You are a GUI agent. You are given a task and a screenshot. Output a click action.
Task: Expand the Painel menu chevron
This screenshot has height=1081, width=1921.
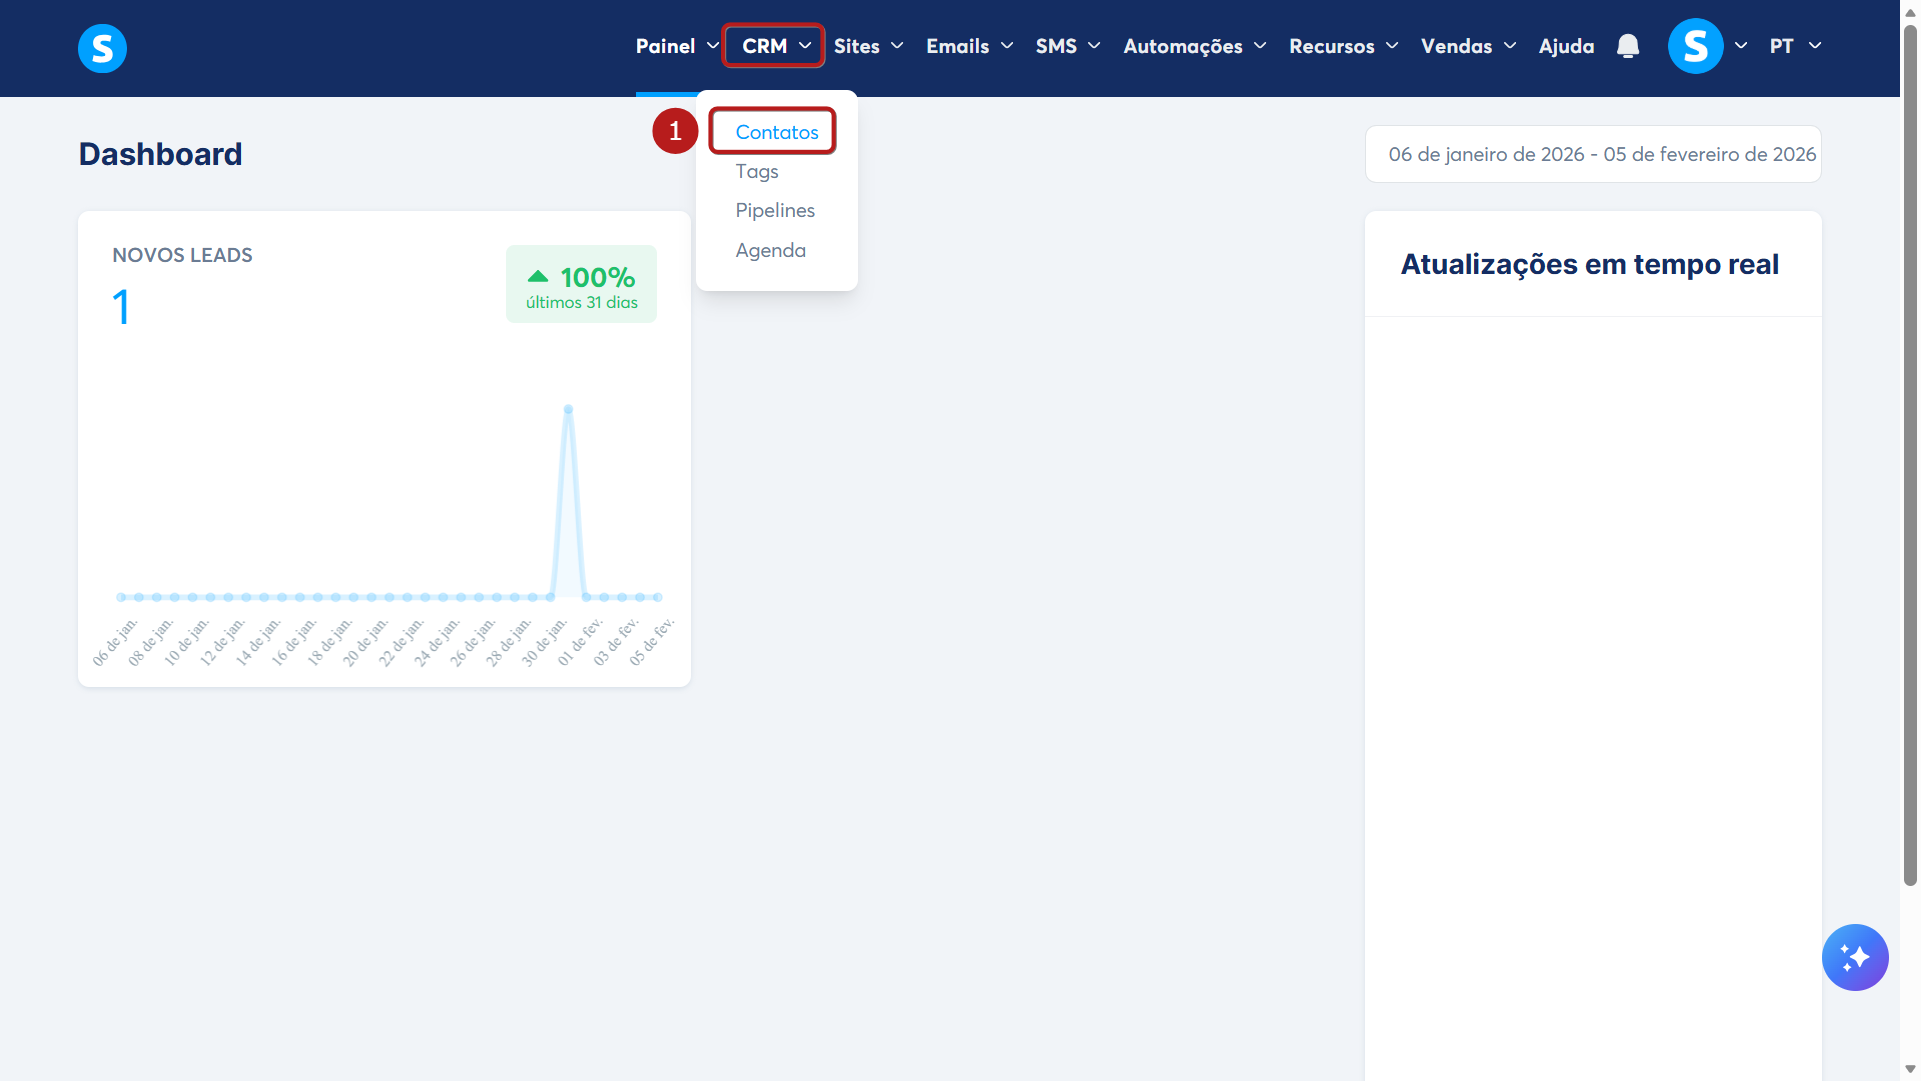[713, 46]
